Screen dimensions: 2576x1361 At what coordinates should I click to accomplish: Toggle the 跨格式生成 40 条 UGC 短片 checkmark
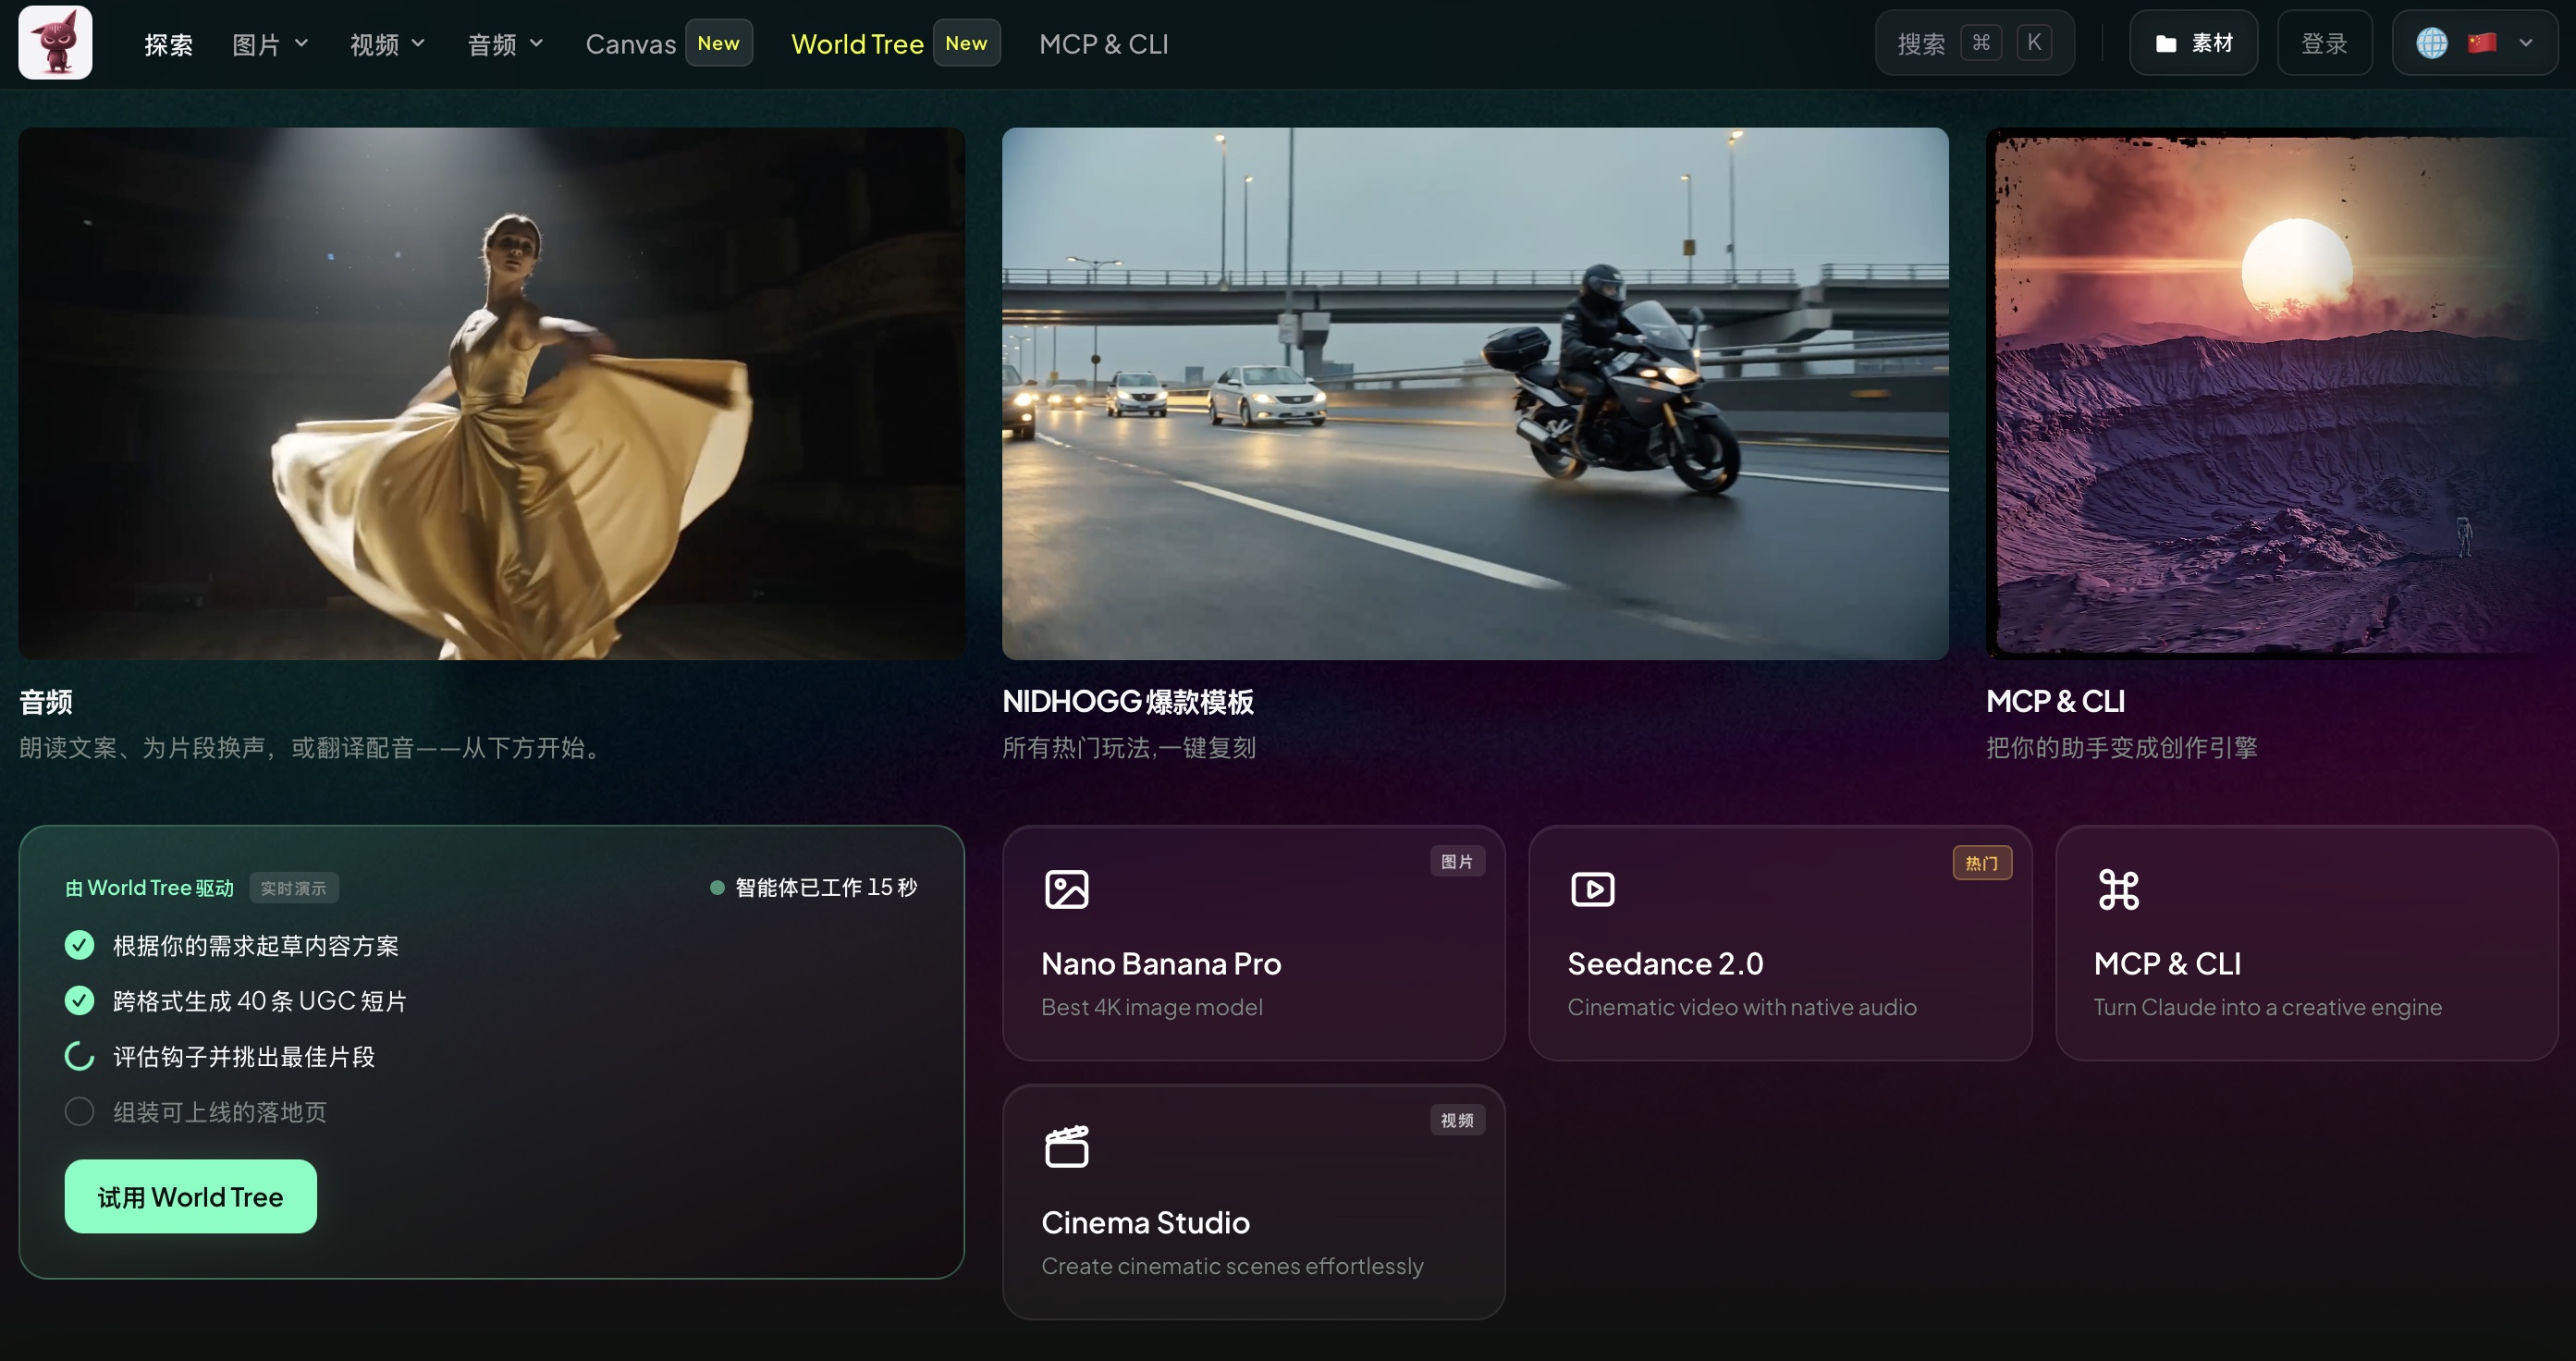79,1001
